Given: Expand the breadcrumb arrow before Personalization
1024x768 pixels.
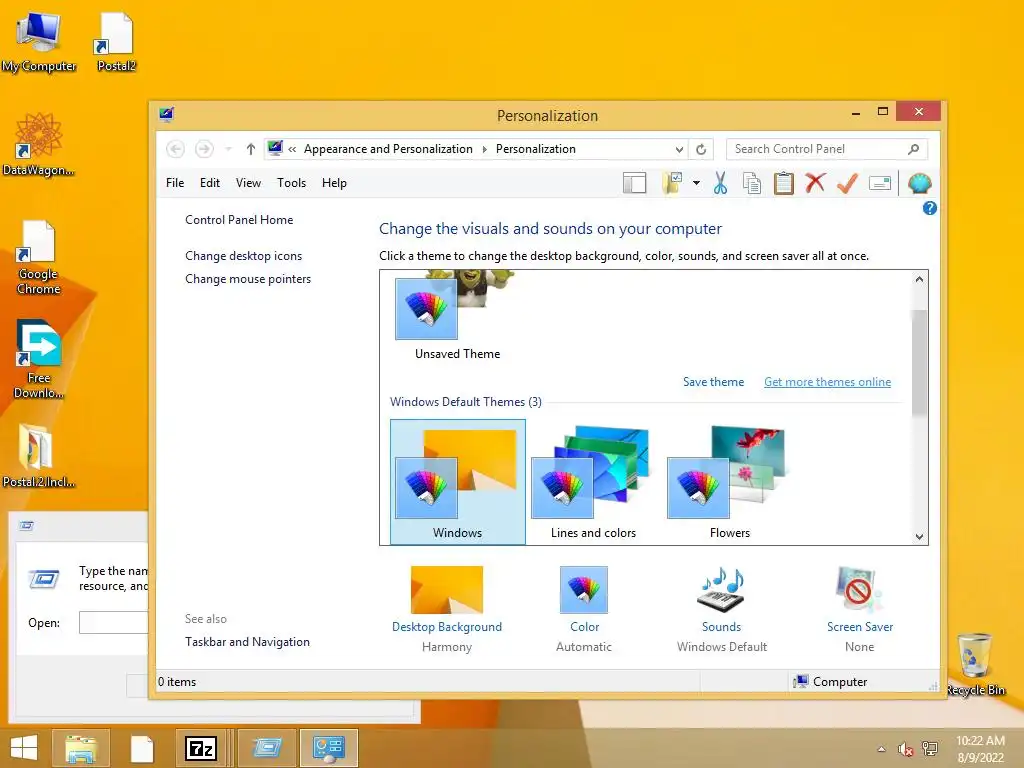Looking at the screenshot, I should pyautogui.click(x=485, y=150).
